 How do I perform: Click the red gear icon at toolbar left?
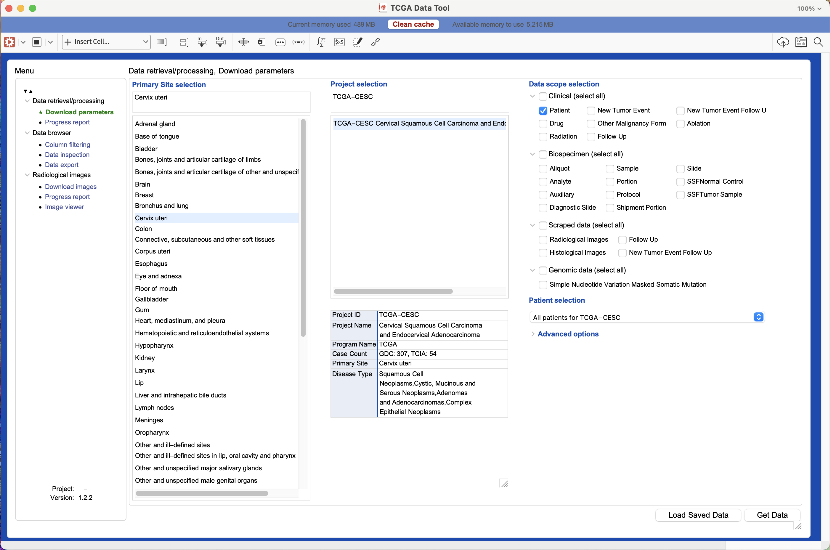click(9, 42)
